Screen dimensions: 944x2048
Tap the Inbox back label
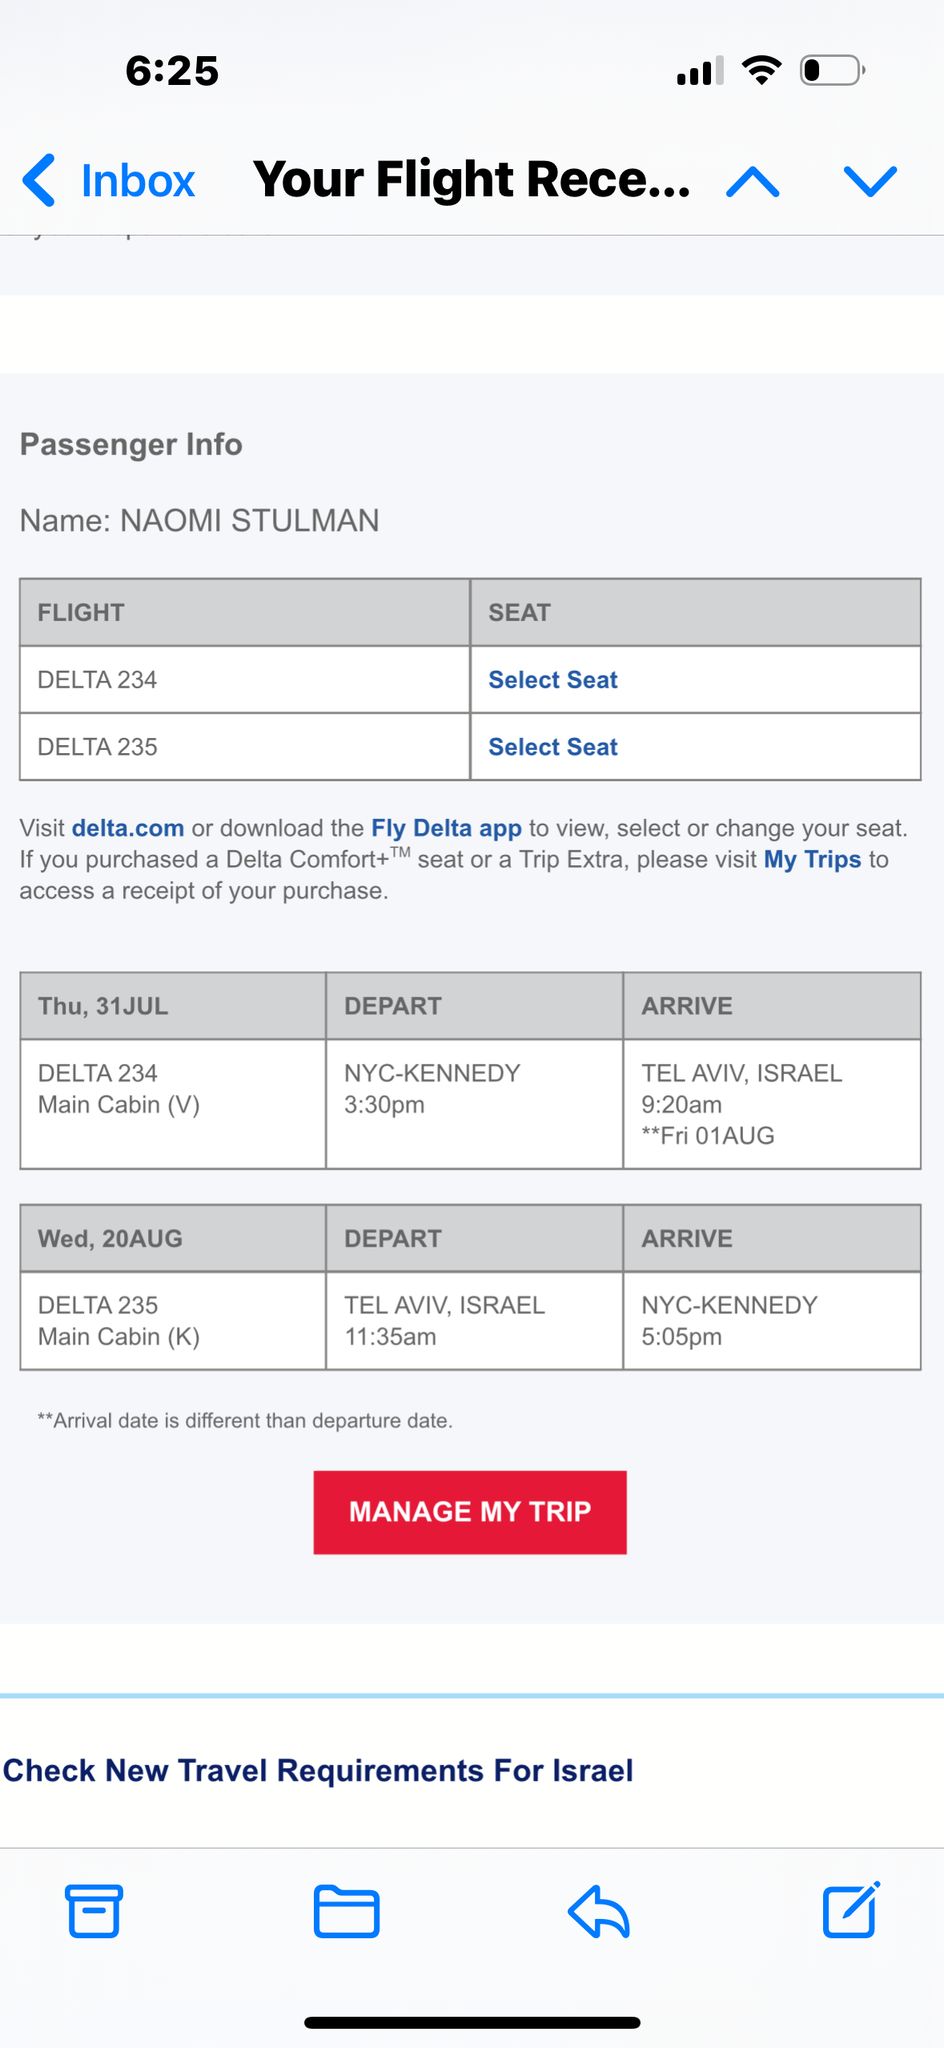click(137, 181)
